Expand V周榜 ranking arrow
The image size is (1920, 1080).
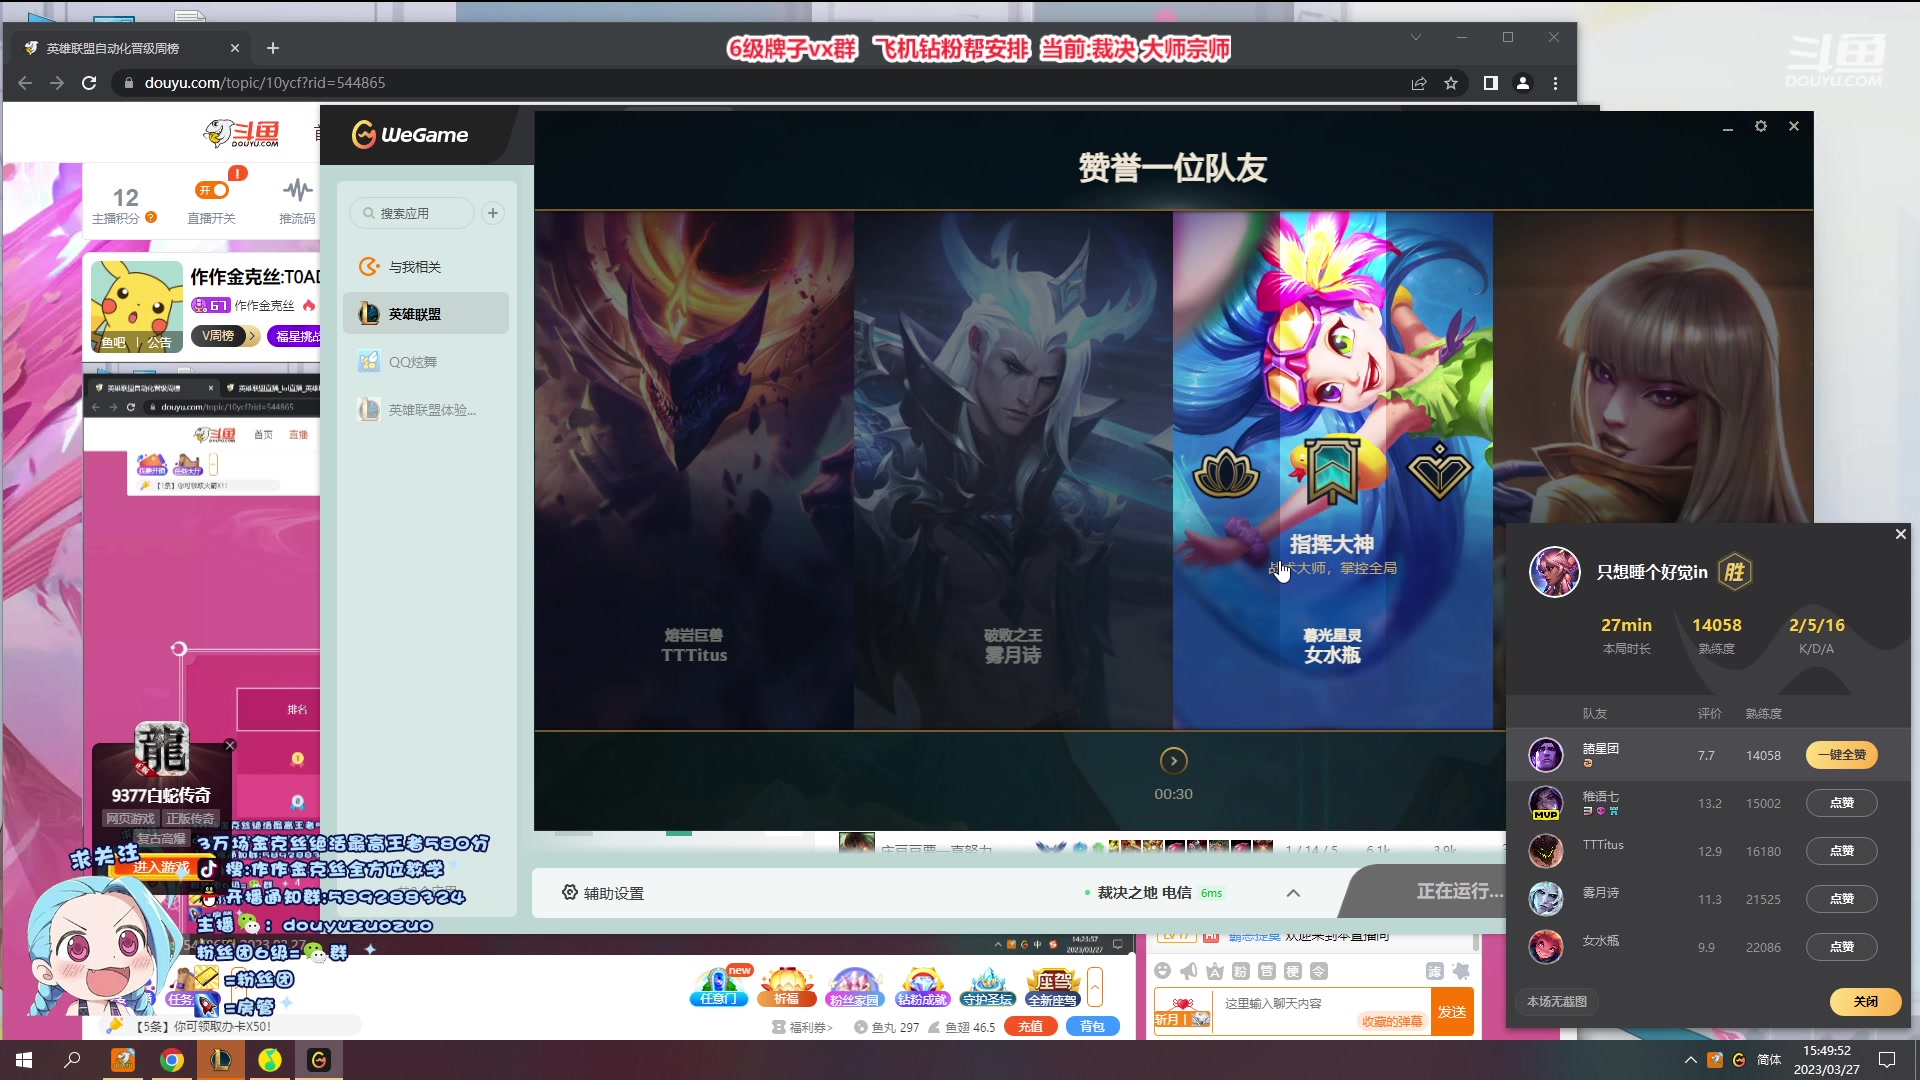tap(253, 336)
